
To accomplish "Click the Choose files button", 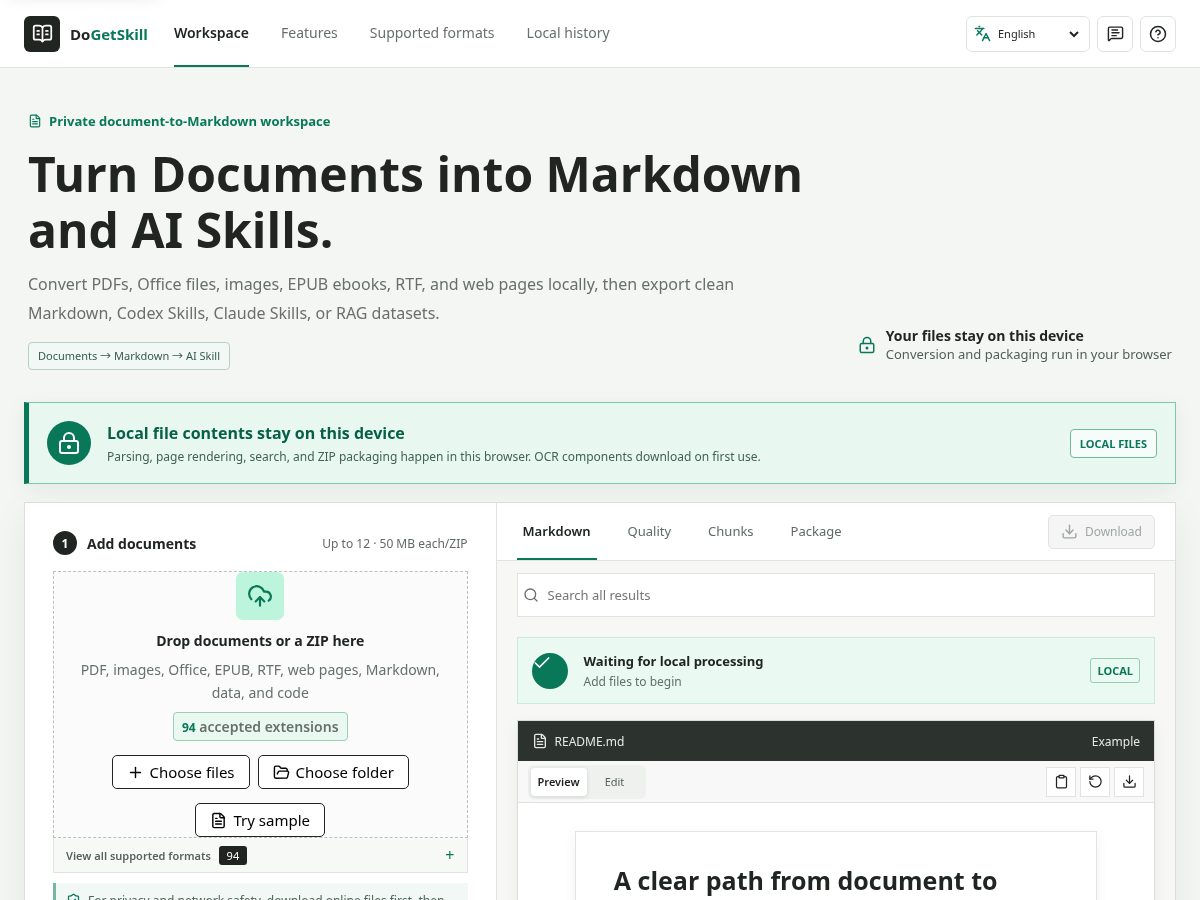I will click(183, 772).
